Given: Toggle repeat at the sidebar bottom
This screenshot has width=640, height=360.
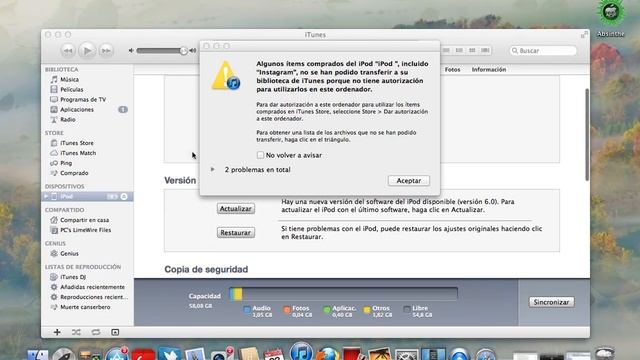Looking at the screenshot, I should pos(96,332).
